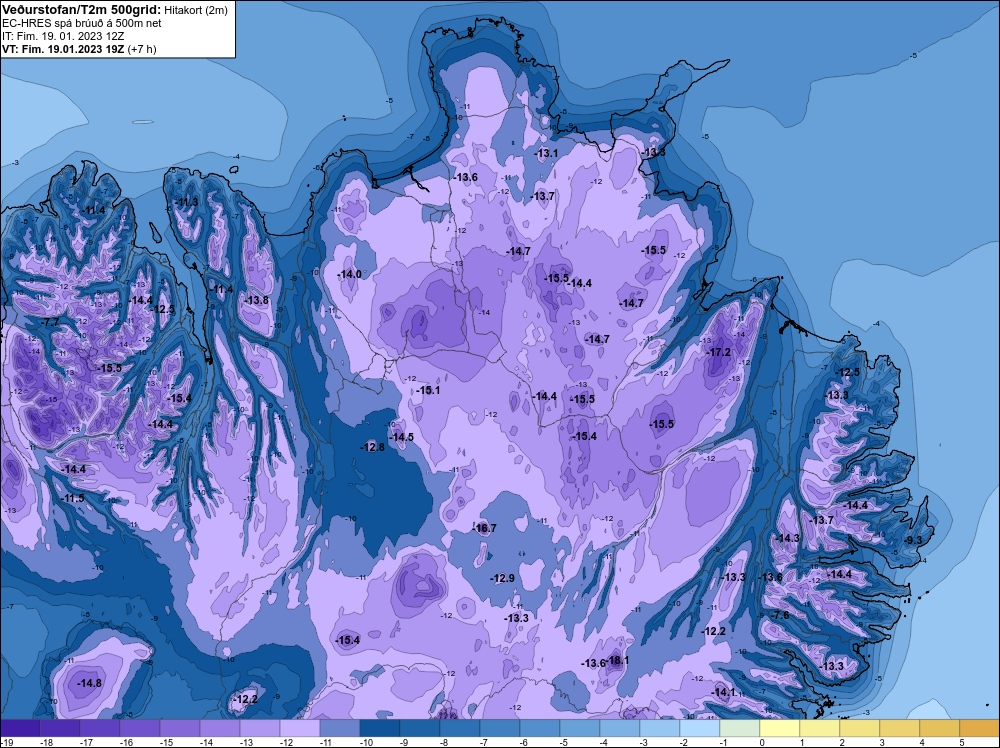1000x748 pixels.
Task: Click the -14.0 temperature label
Action: click(349, 274)
